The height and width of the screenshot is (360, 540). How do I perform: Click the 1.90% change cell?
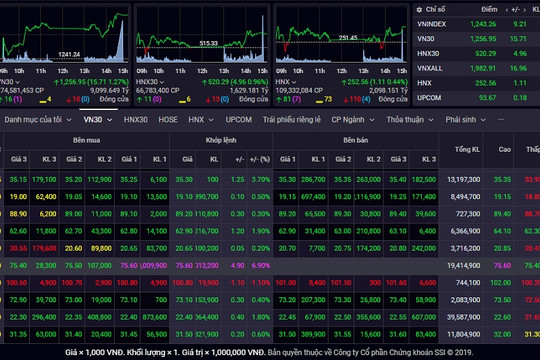[x=261, y=231]
